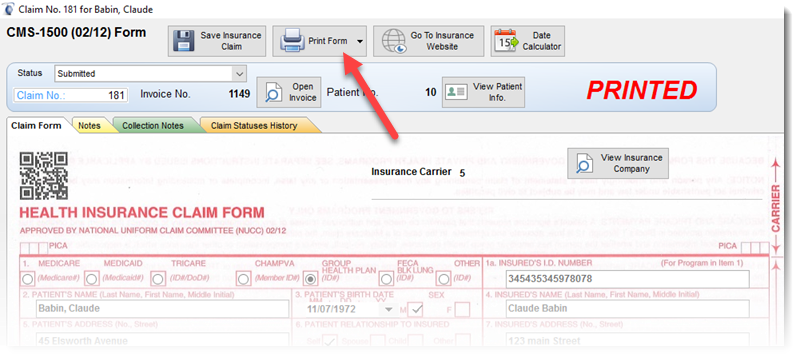The height and width of the screenshot is (361, 799).
Task: Select the Tricare radio button
Action: (x=158, y=278)
